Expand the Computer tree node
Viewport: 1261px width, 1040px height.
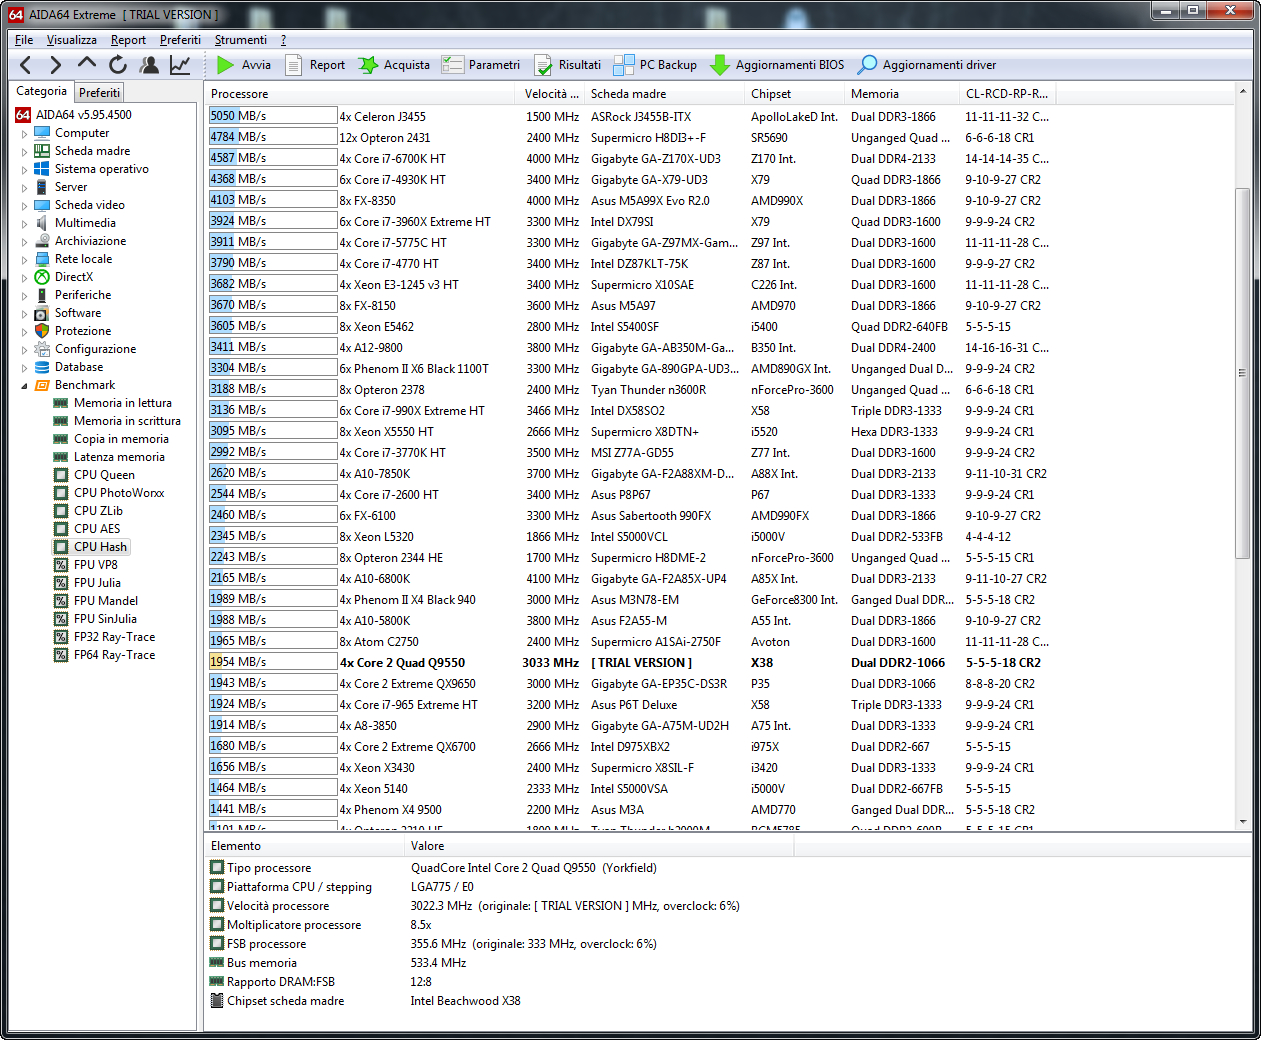[24, 134]
